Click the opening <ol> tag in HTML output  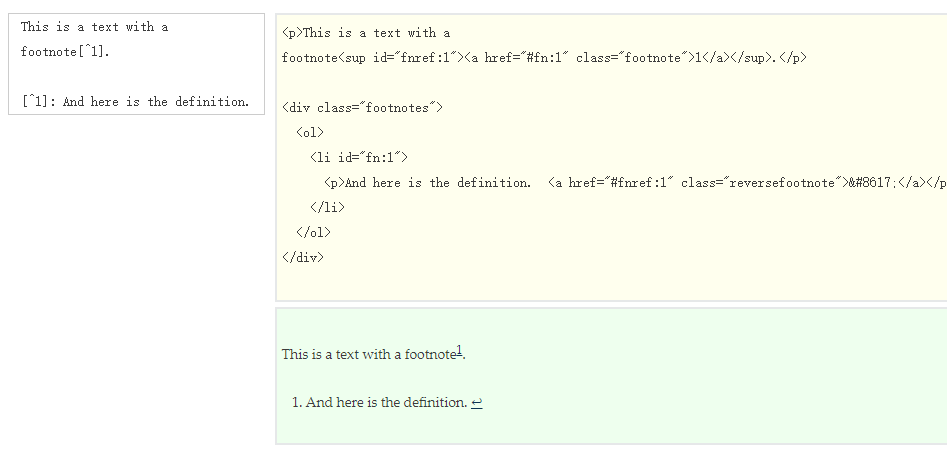coord(310,133)
